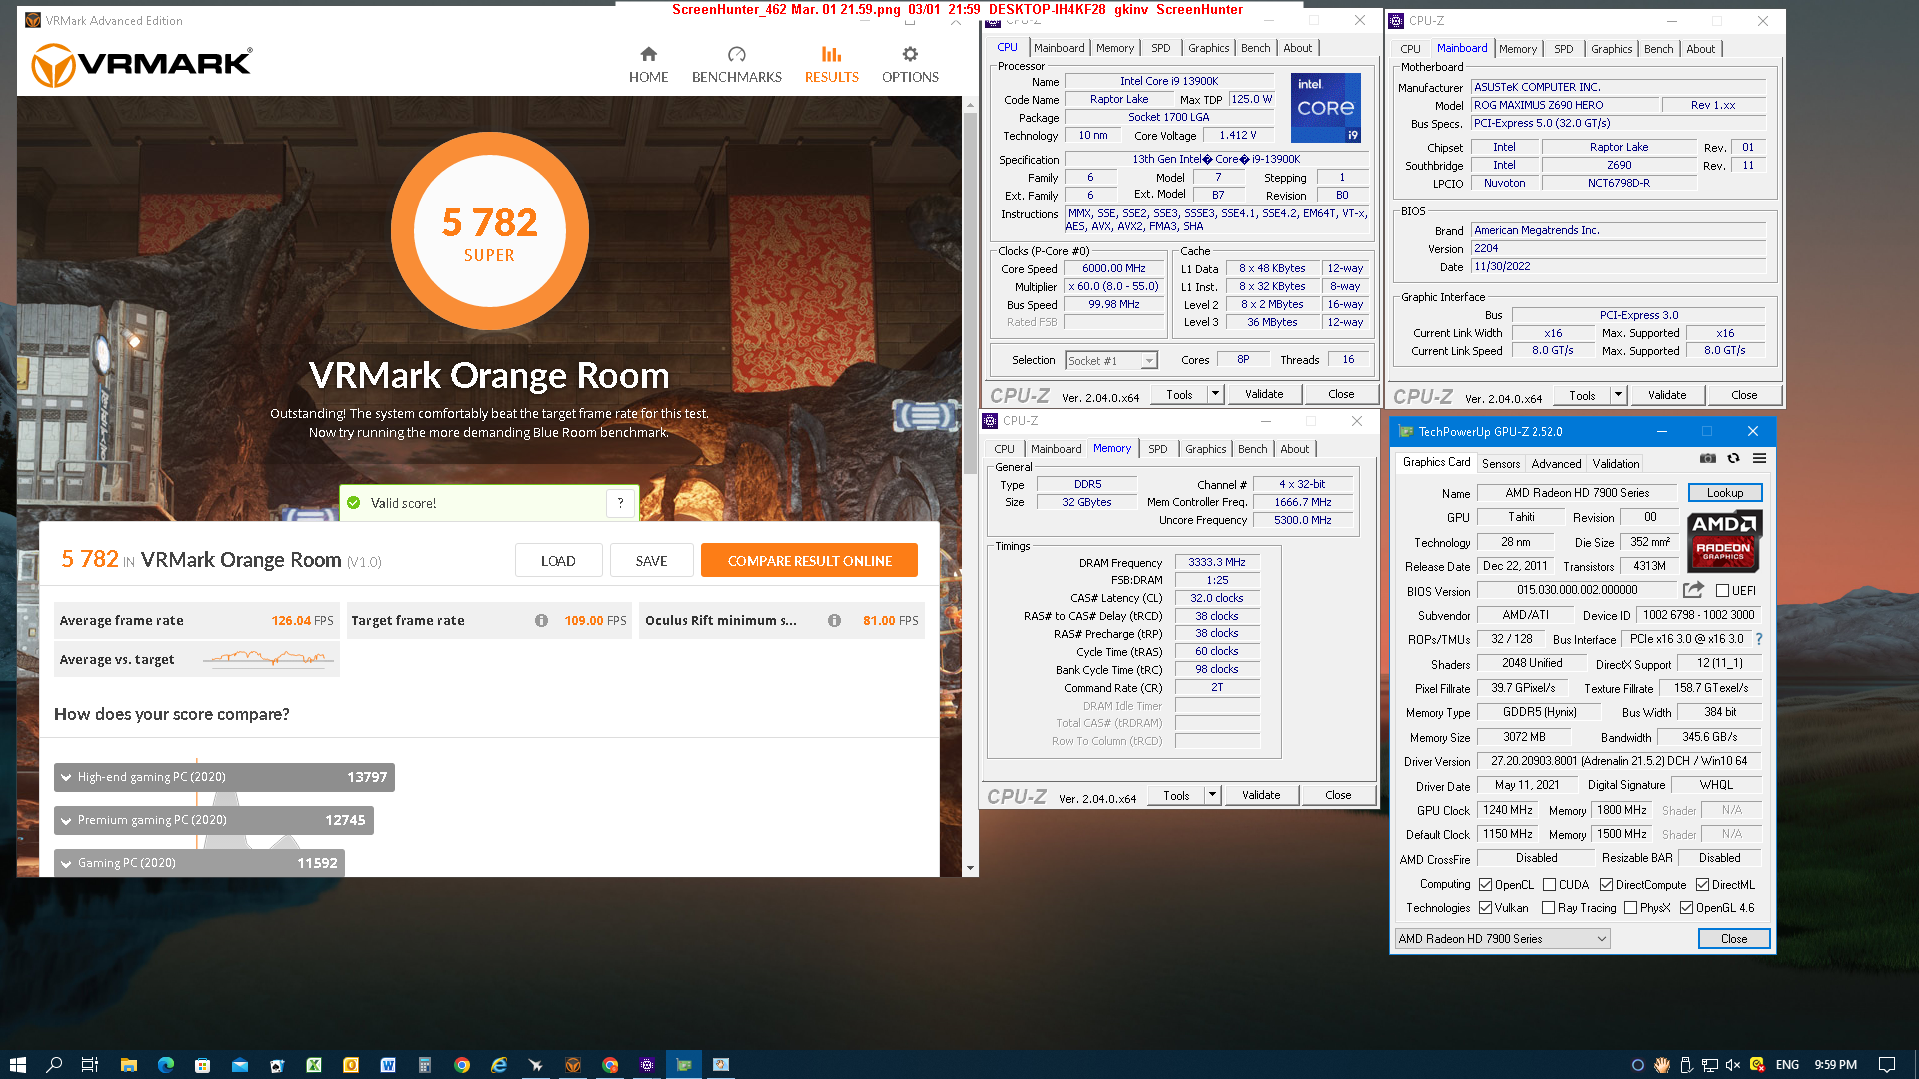Open the notification center icon

pyautogui.click(x=1887, y=1065)
